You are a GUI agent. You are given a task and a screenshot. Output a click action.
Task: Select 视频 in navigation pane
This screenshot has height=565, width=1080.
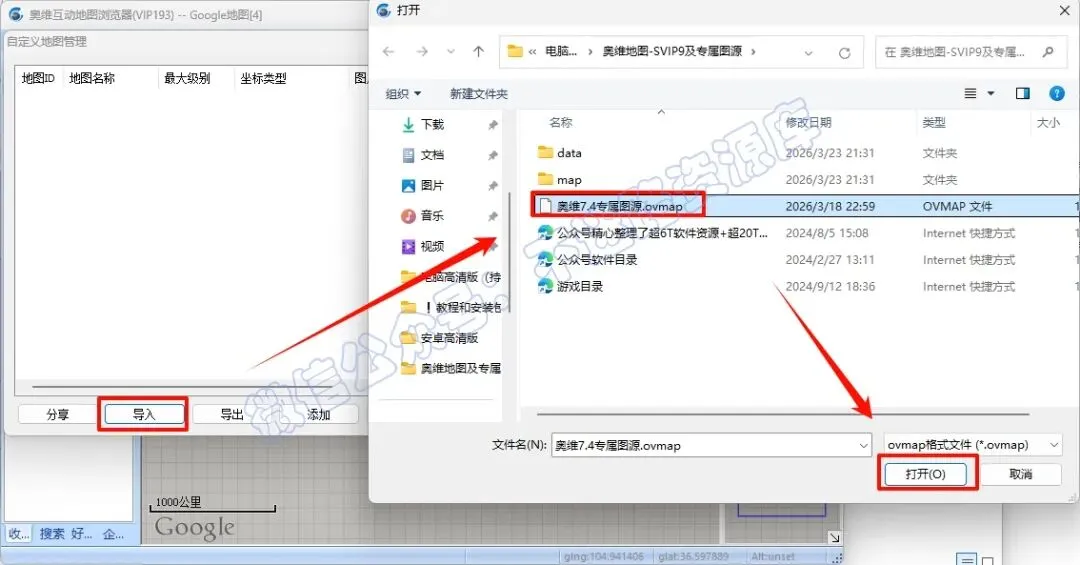click(433, 246)
